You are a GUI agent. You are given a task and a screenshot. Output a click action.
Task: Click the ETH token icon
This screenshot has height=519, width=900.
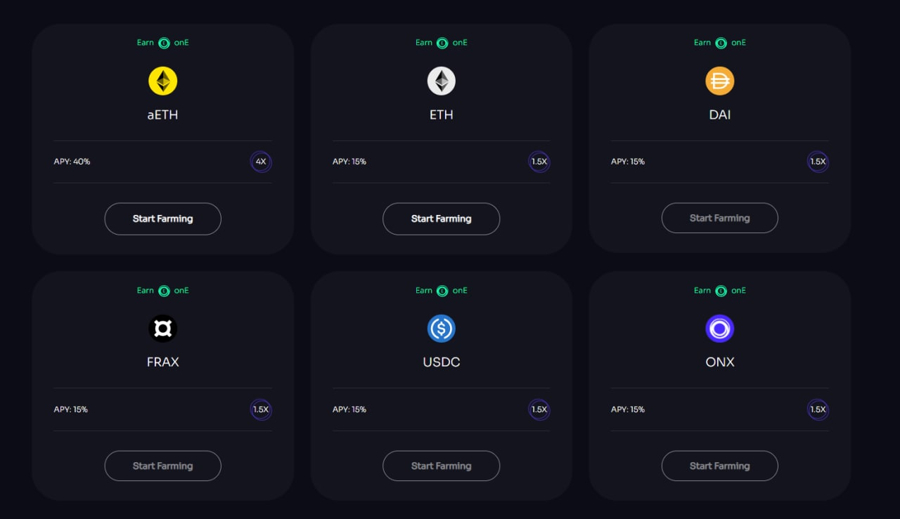[x=441, y=81]
